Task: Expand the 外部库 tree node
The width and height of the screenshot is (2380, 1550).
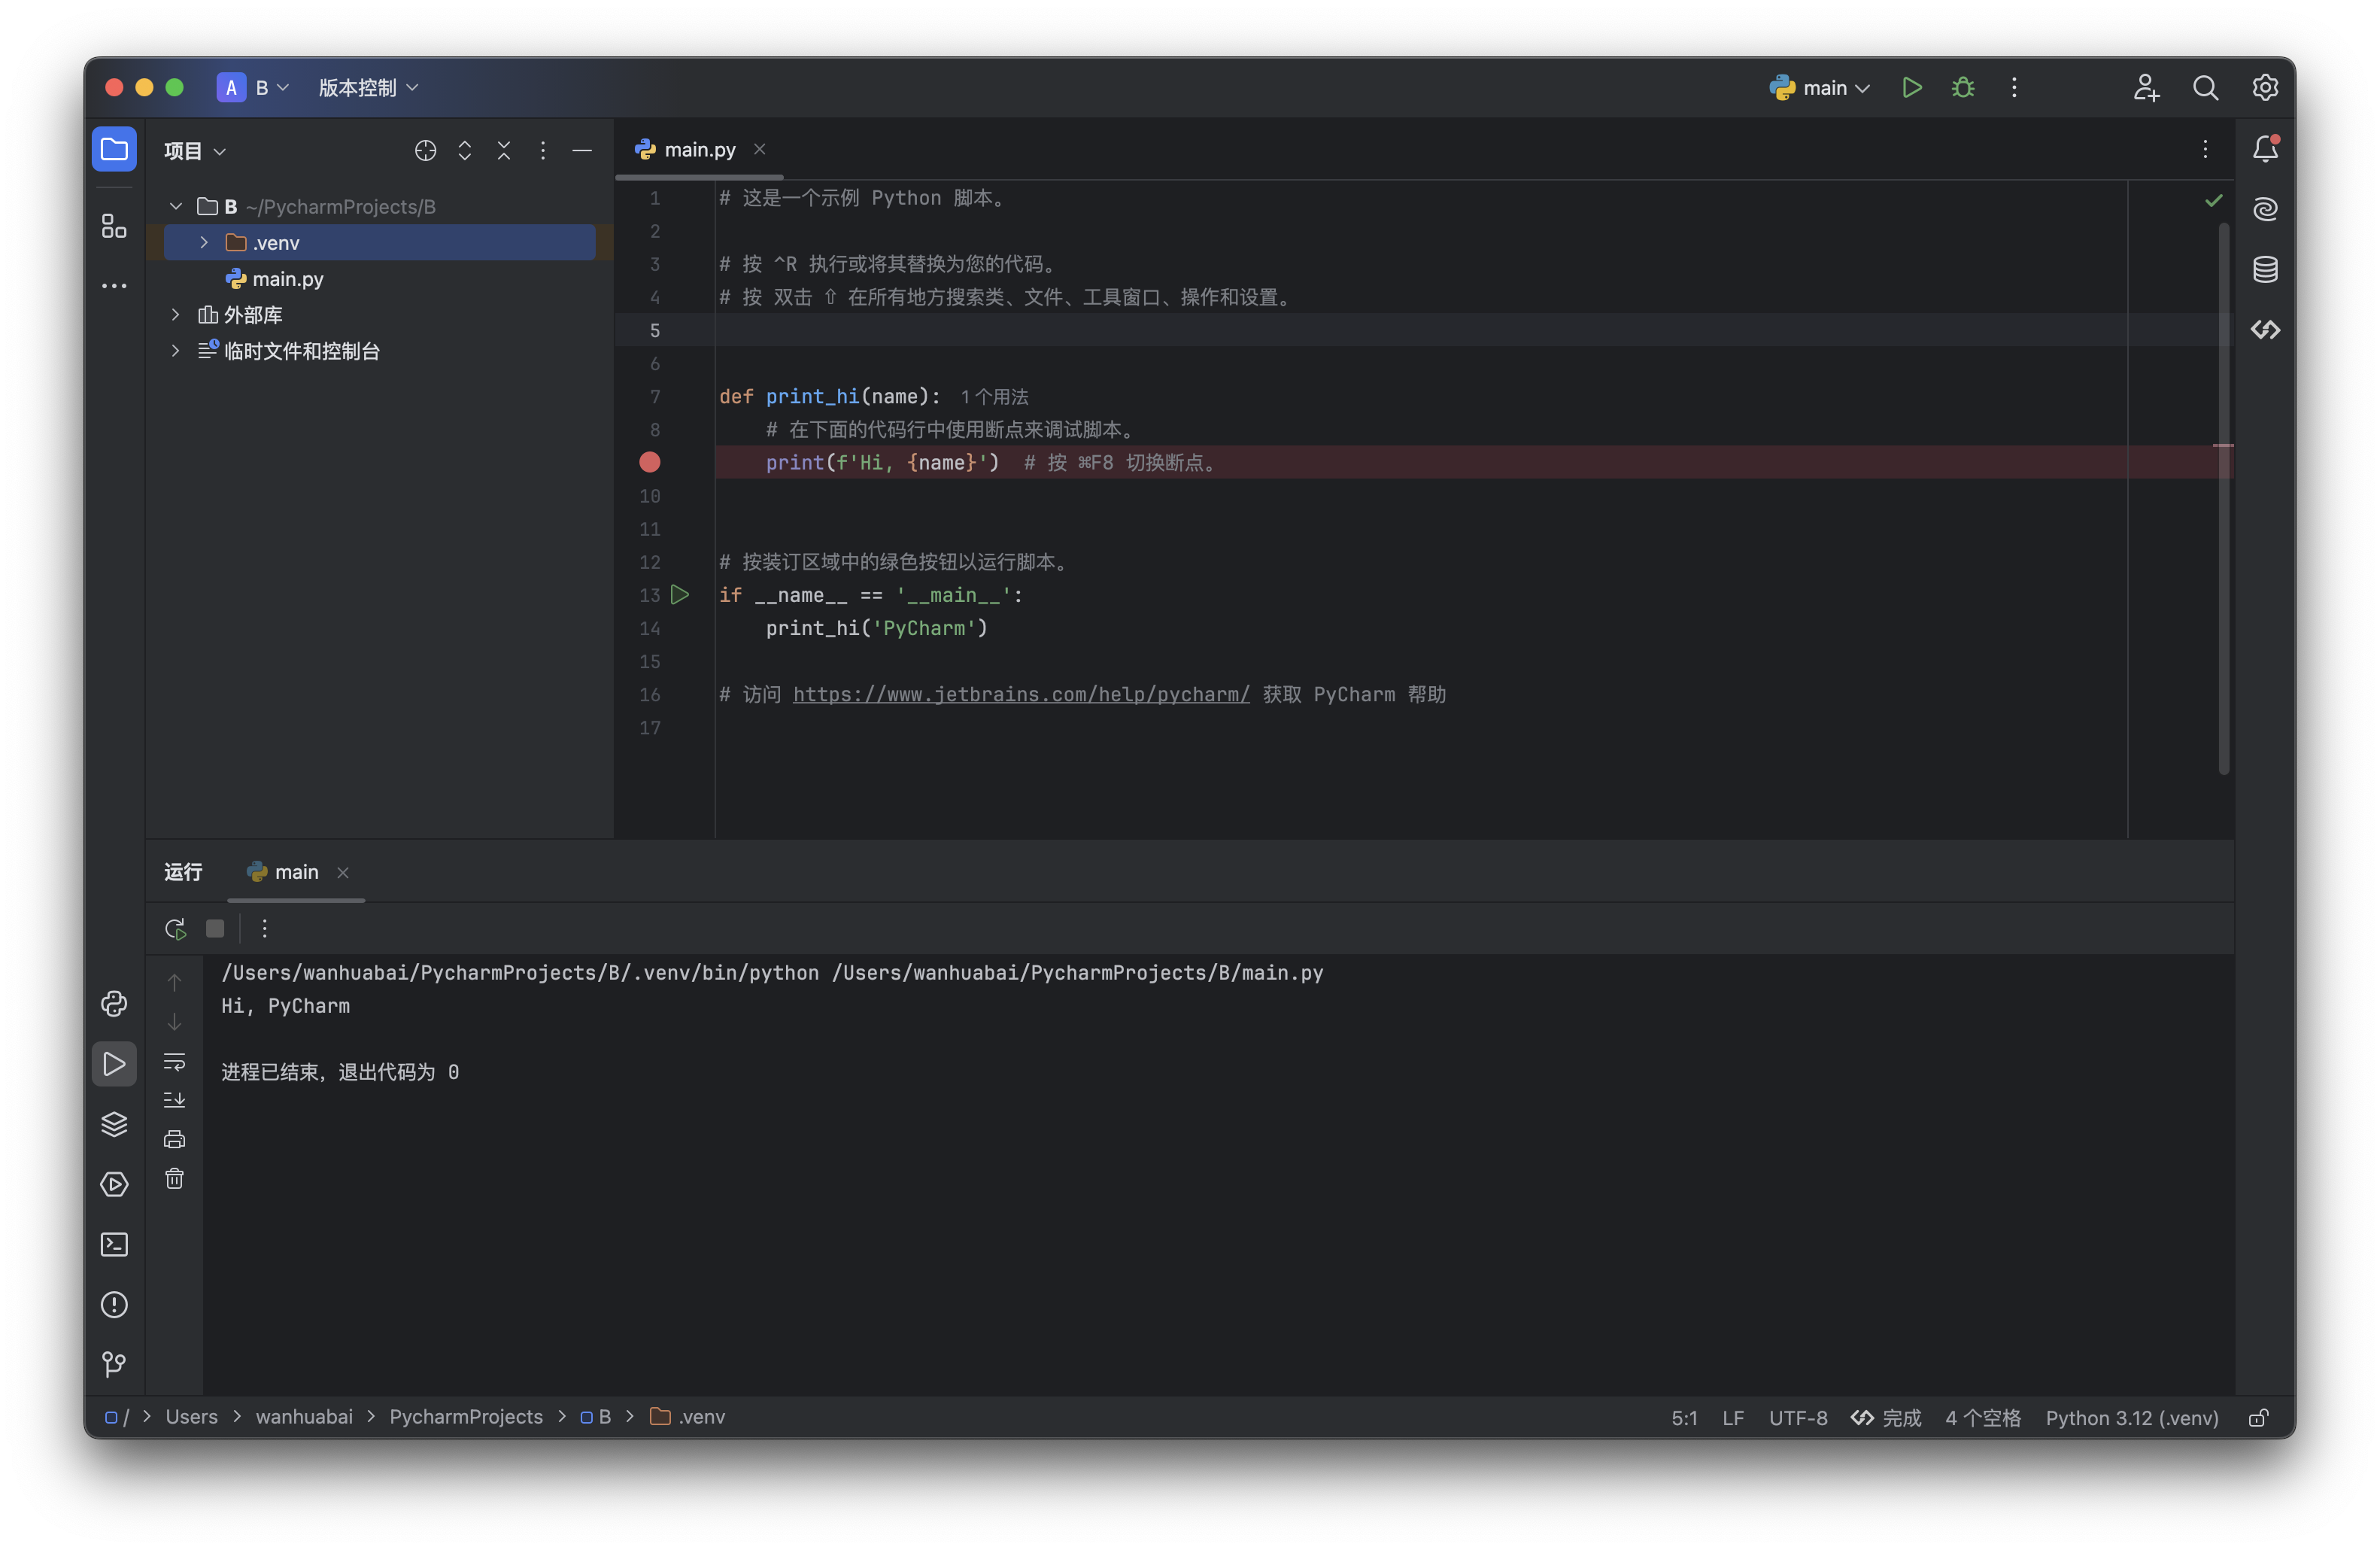Action: point(176,315)
